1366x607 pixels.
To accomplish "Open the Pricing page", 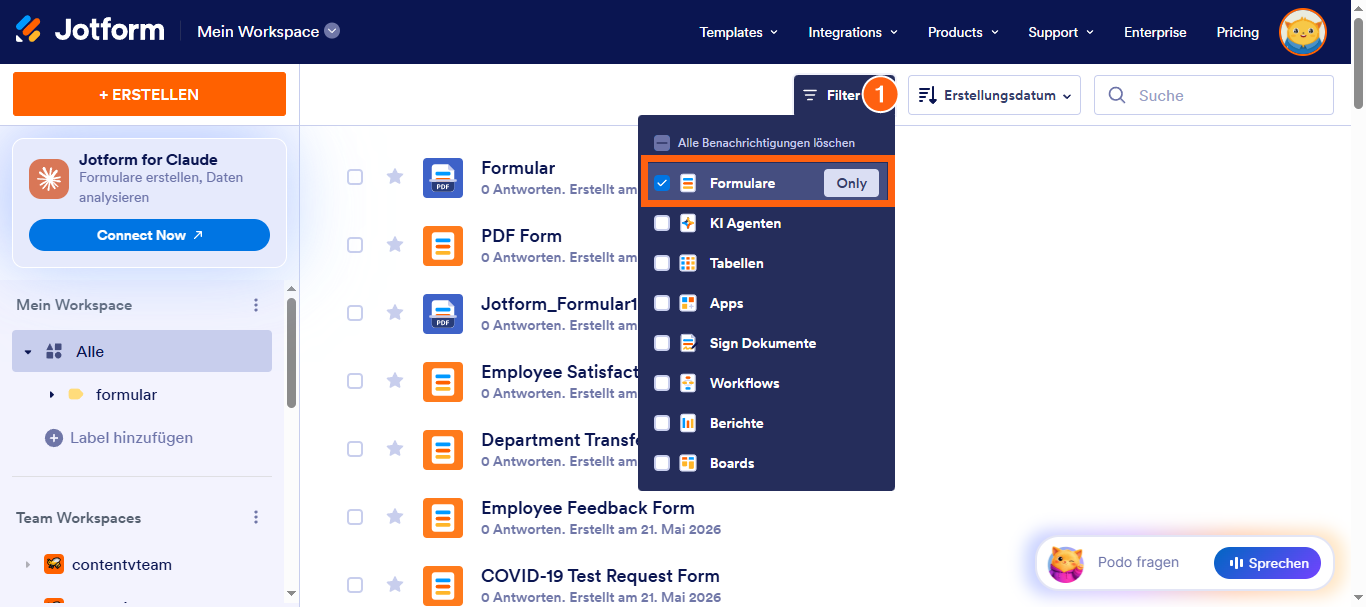I will [1238, 32].
